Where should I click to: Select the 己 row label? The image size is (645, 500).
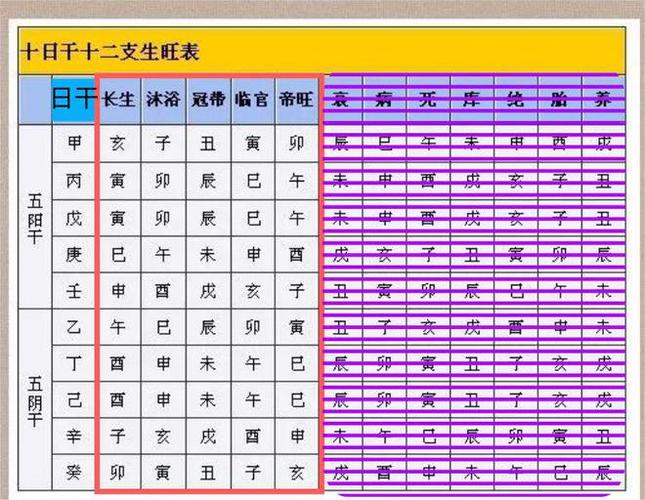(x=74, y=400)
